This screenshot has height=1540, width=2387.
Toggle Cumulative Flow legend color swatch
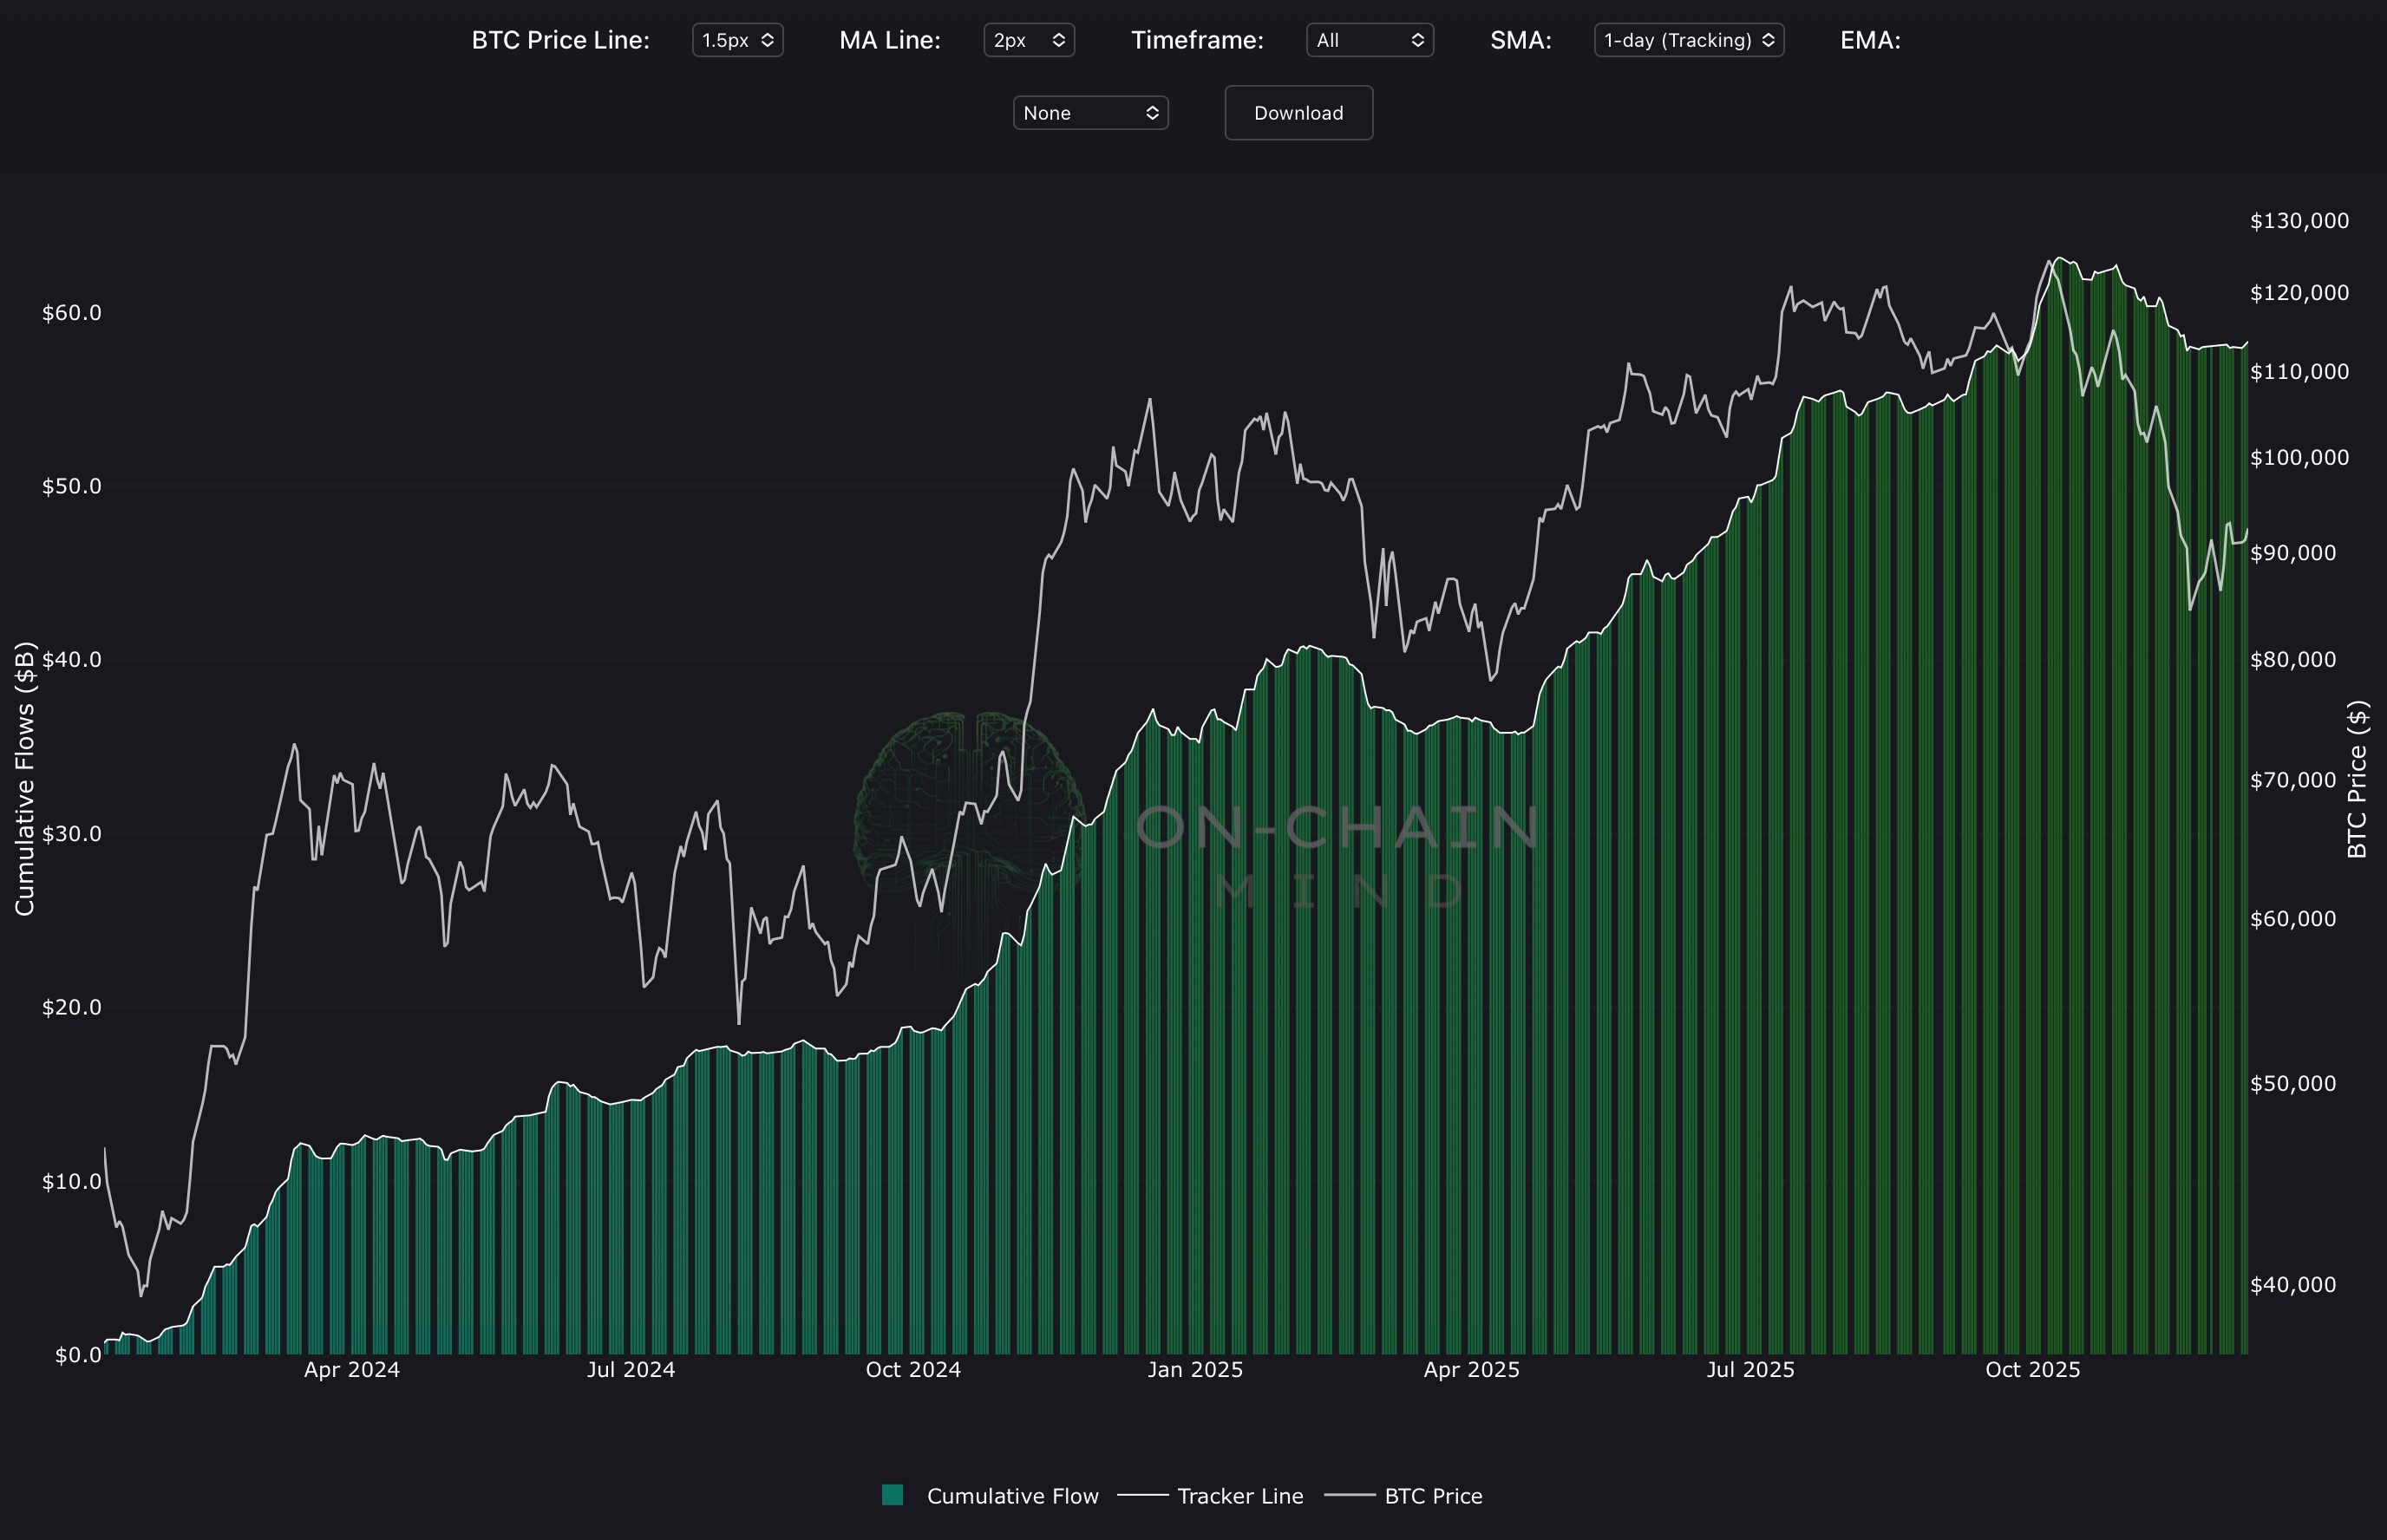(x=893, y=1495)
